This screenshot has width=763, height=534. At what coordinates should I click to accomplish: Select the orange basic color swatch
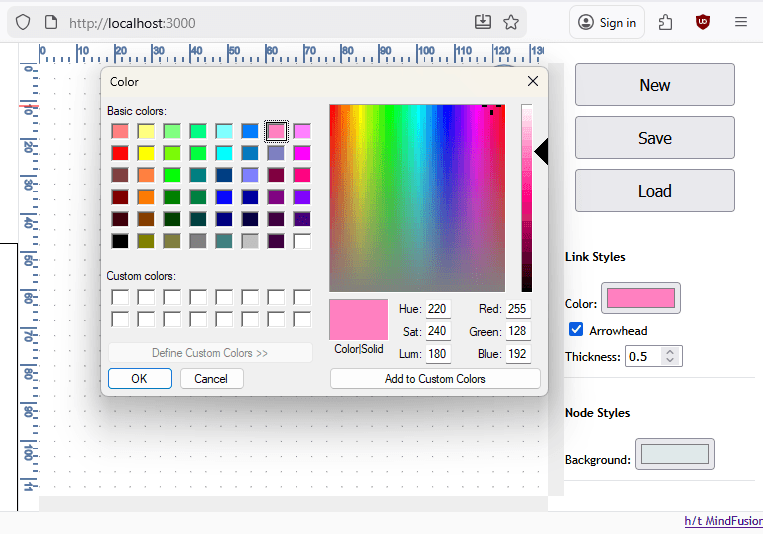coord(146,197)
